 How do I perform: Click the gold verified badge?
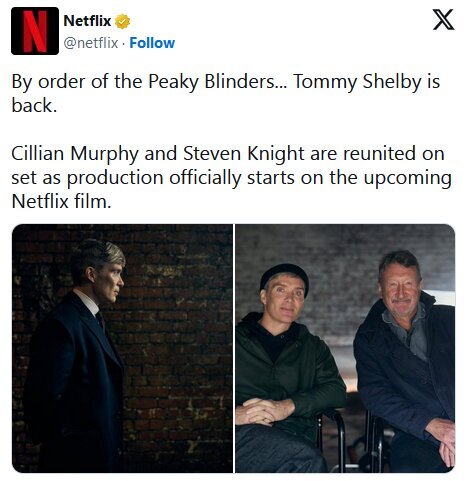122,21
